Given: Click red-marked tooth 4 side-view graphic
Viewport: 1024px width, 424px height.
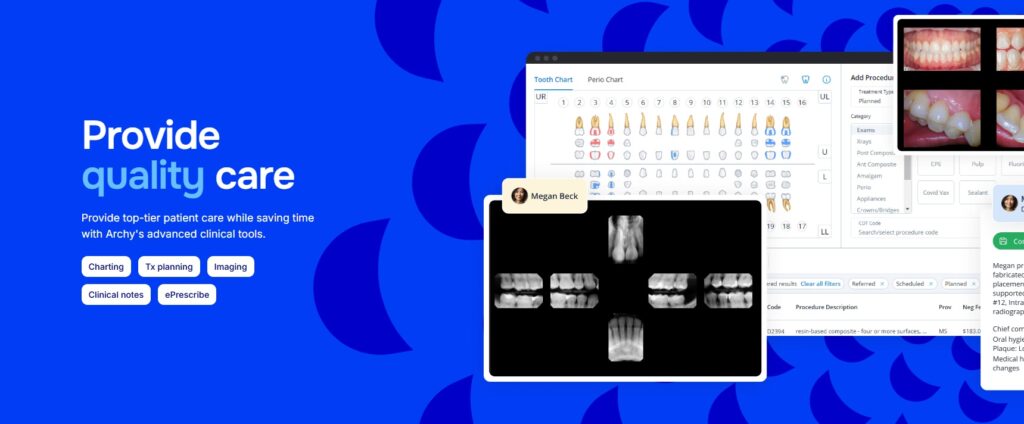Looking at the screenshot, I should click(611, 124).
